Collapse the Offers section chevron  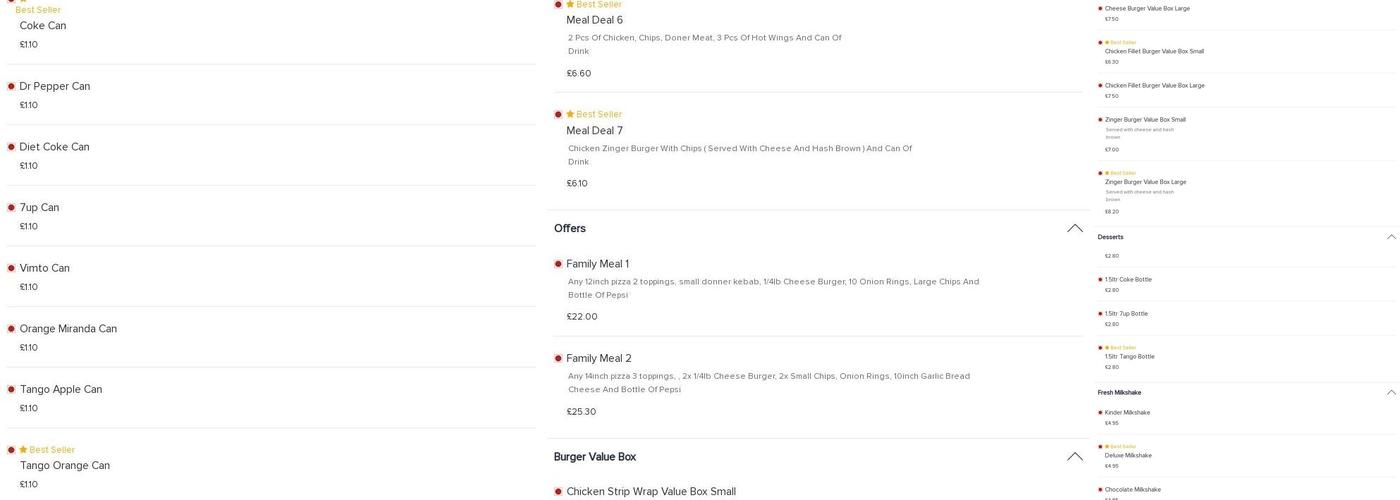[1075, 229]
